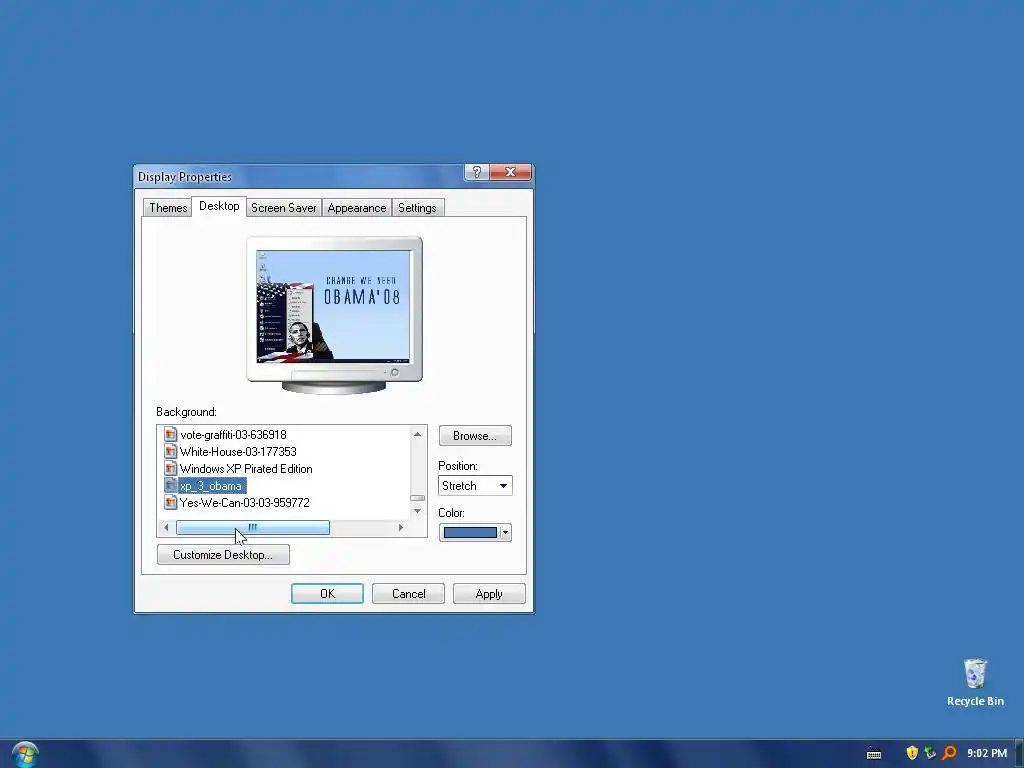Click the yellow security shield tray icon

912,753
